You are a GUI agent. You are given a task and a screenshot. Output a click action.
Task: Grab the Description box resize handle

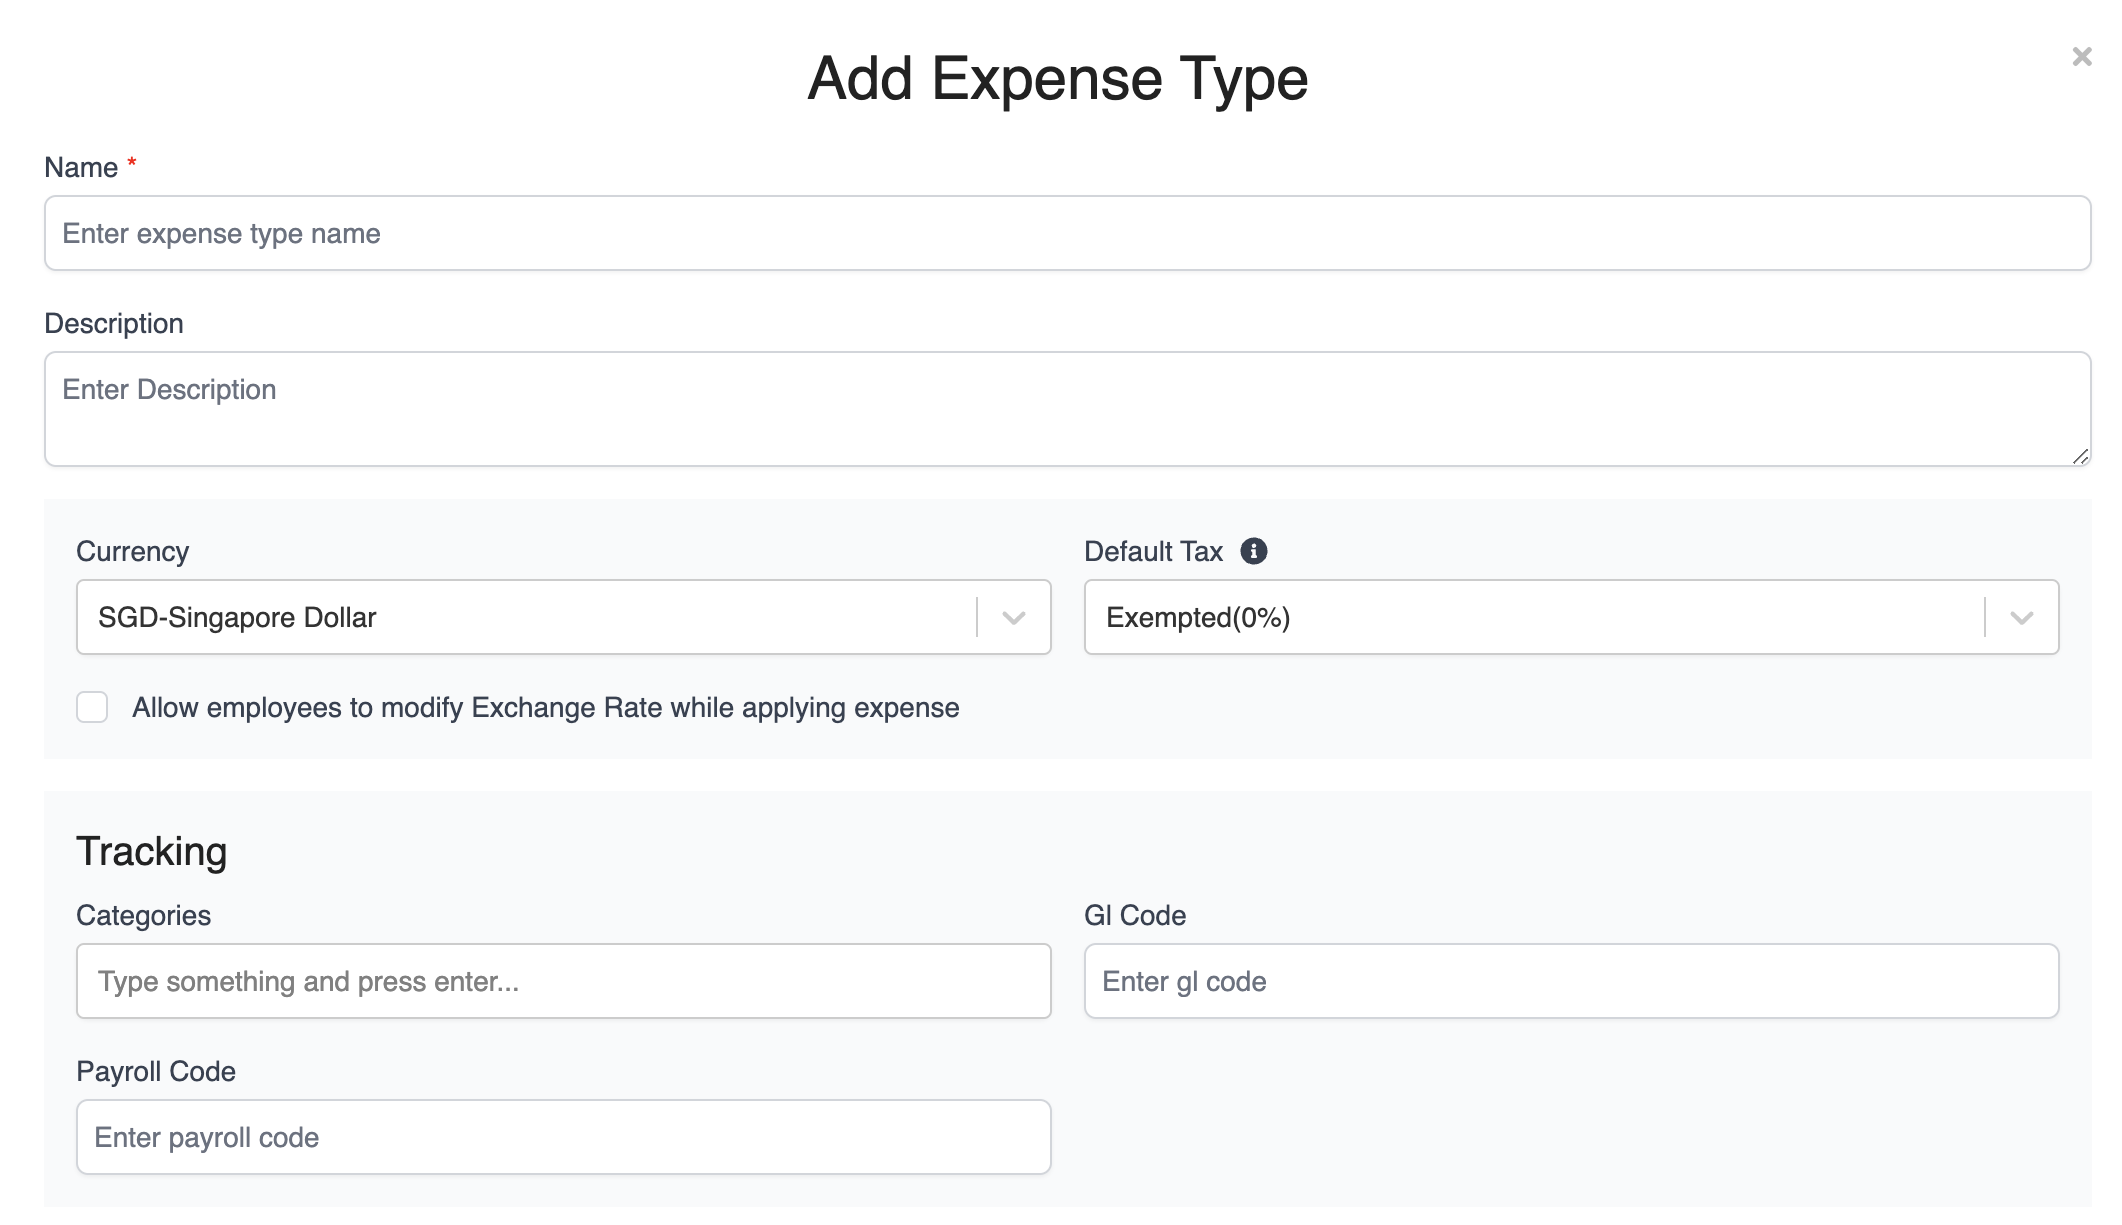click(x=2080, y=456)
